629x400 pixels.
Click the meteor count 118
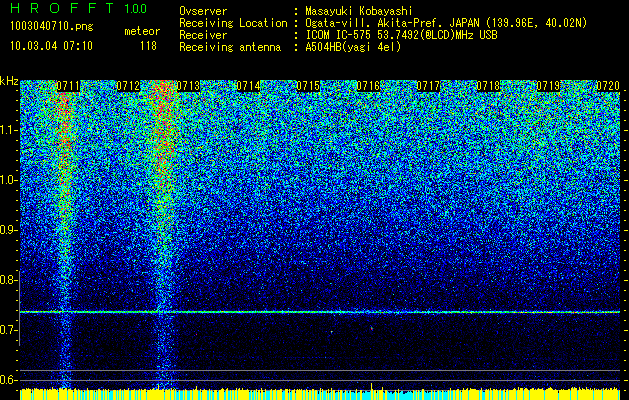148,46
